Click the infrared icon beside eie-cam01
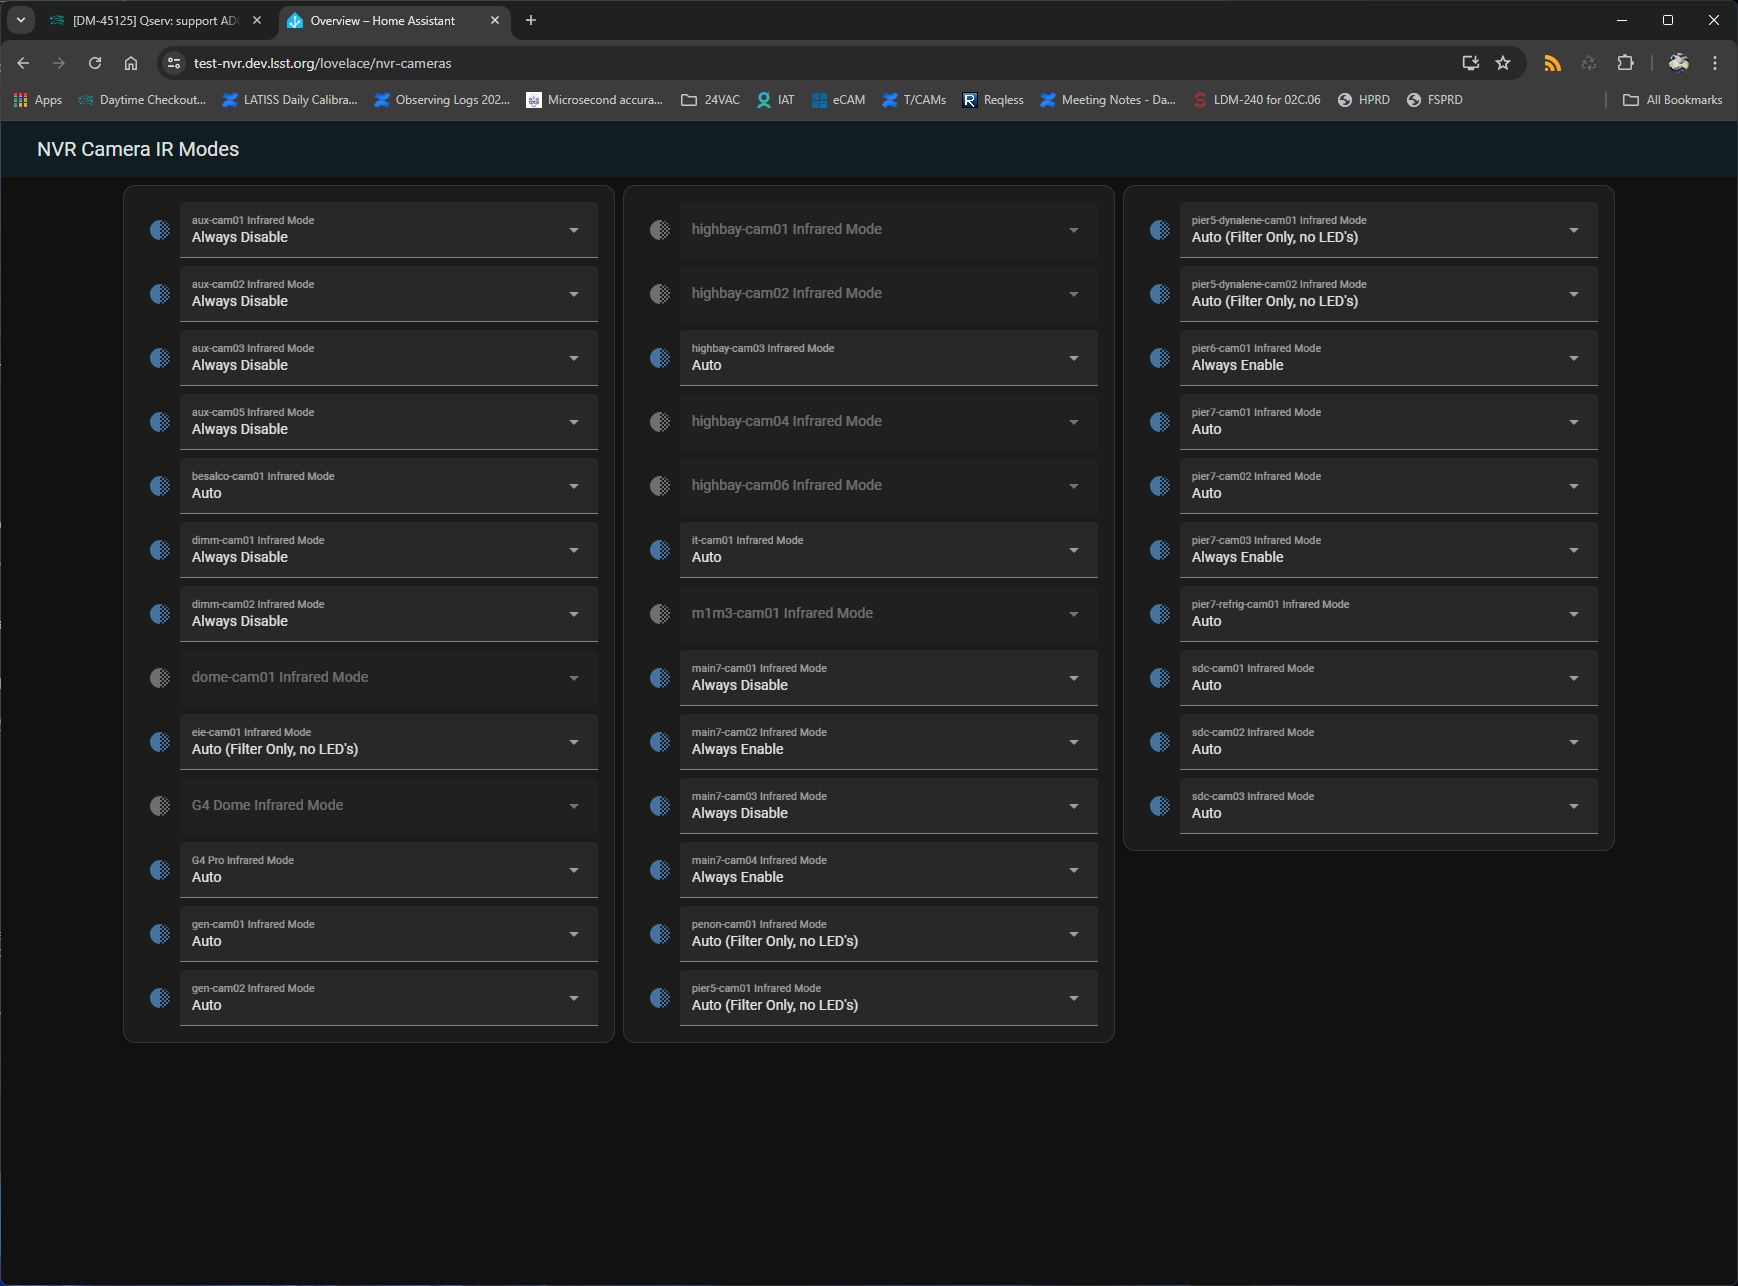 coord(160,742)
